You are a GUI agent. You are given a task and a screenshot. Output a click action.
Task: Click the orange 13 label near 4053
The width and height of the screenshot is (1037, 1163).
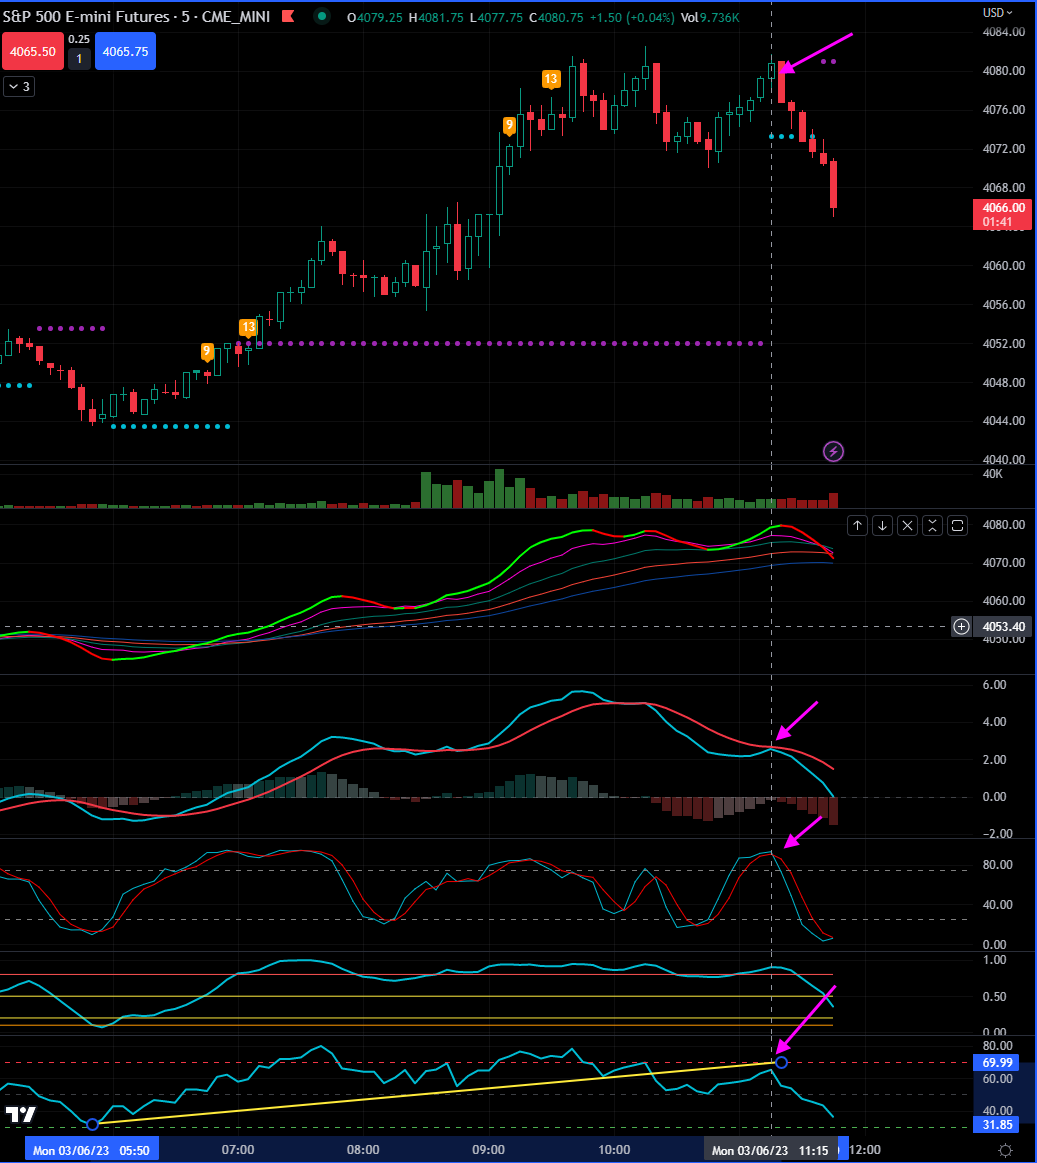point(248,327)
